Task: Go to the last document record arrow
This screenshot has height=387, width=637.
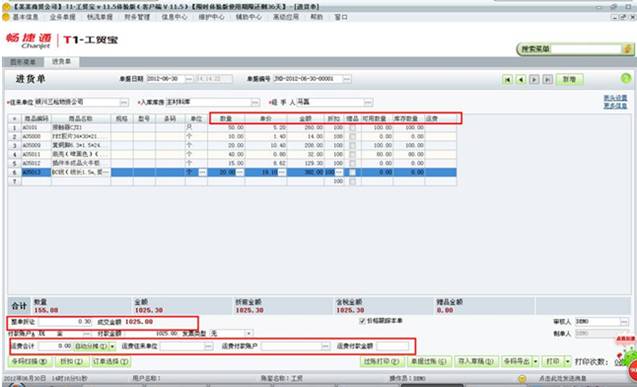Action: pos(548,80)
